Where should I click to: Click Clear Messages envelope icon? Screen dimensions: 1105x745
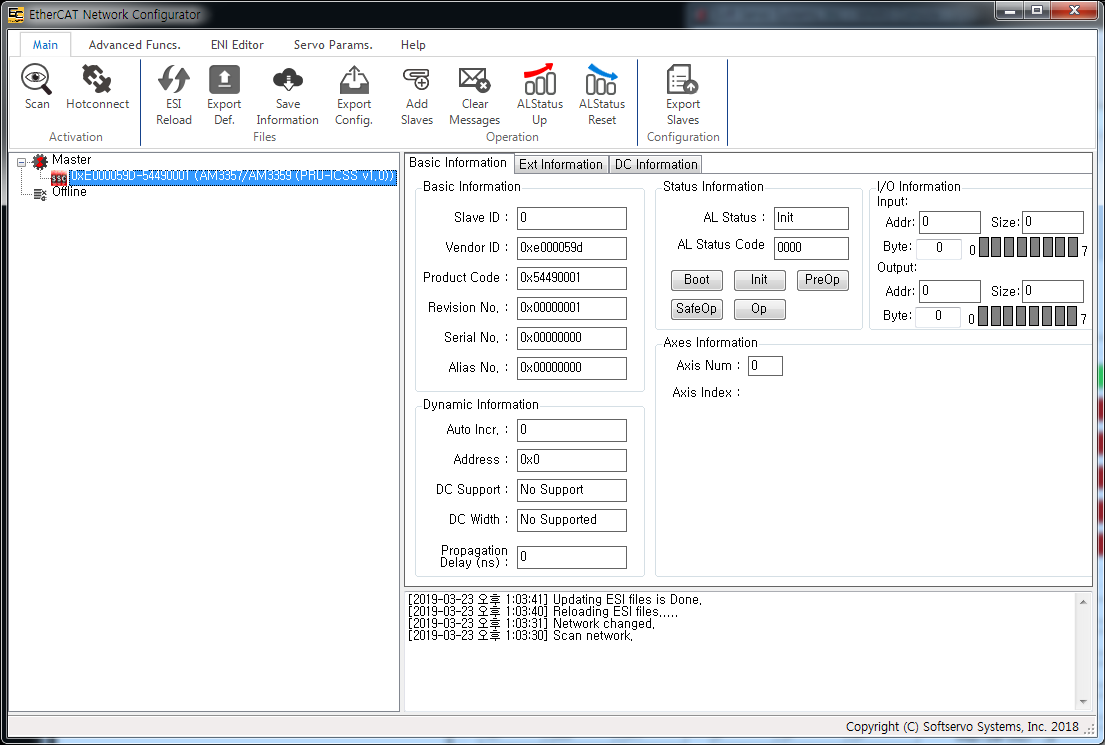tap(474, 79)
